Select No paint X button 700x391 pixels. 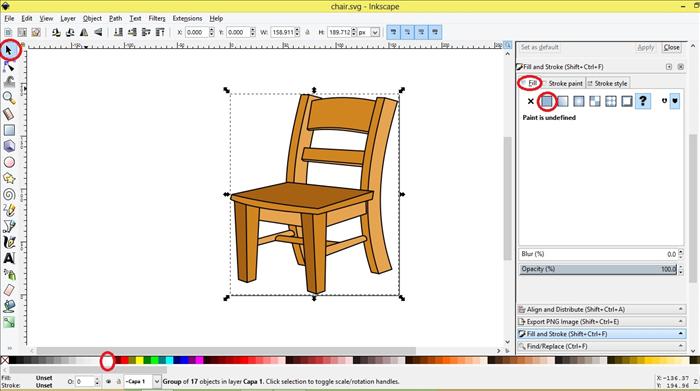530,101
